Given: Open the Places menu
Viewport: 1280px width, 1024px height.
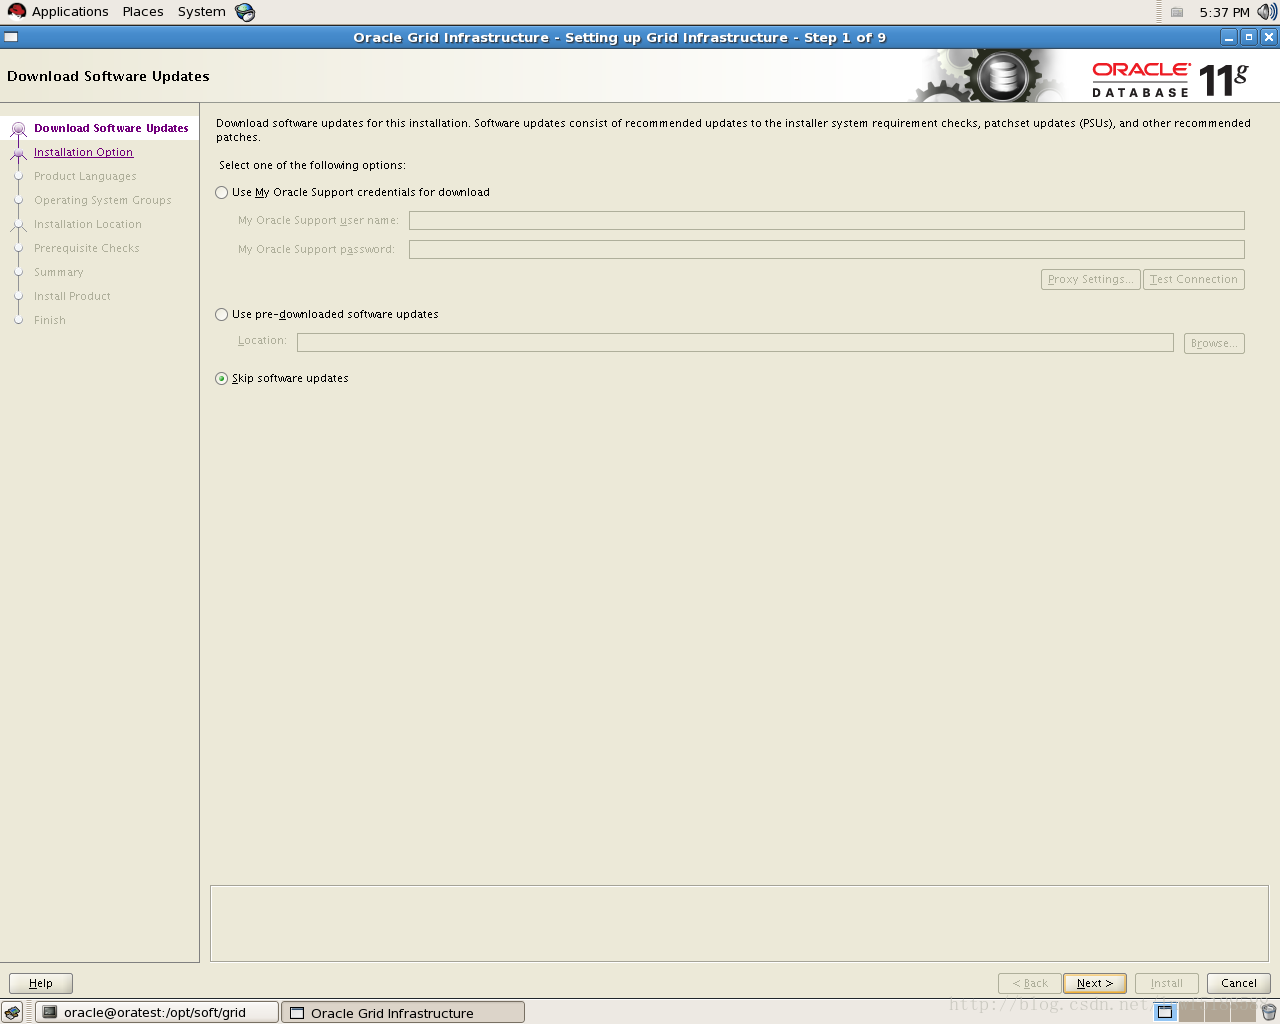Looking at the screenshot, I should [143, 12].
